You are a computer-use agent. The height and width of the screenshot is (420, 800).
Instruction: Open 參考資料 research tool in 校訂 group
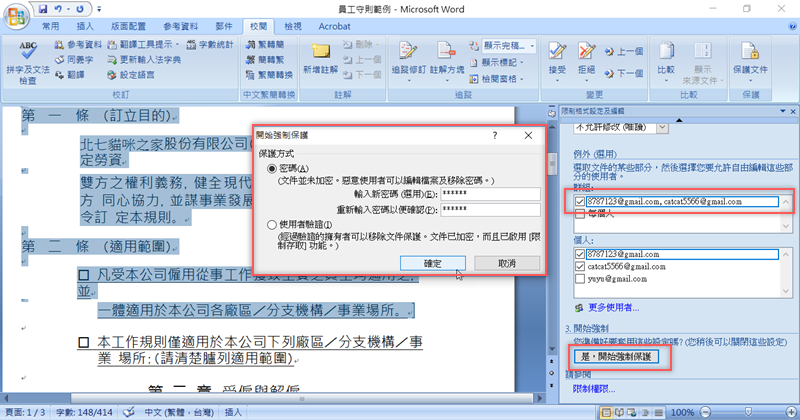(x=78, y=45)
